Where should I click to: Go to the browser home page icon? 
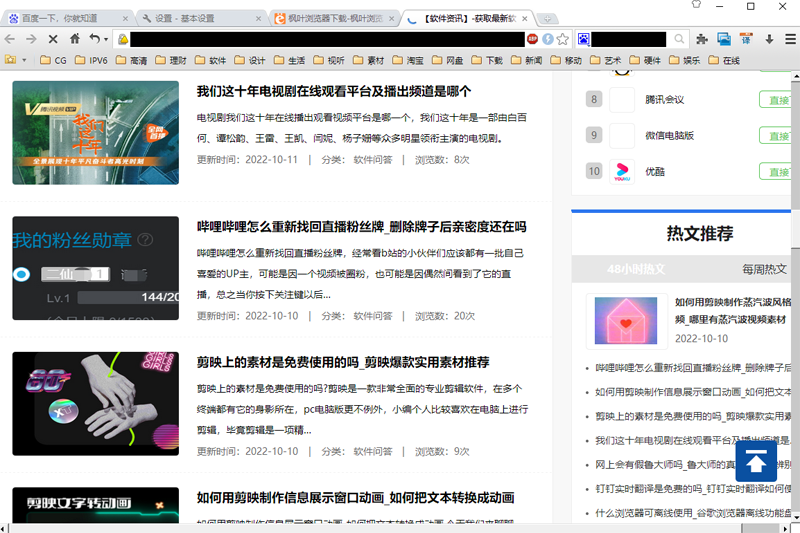coord(74,39)
